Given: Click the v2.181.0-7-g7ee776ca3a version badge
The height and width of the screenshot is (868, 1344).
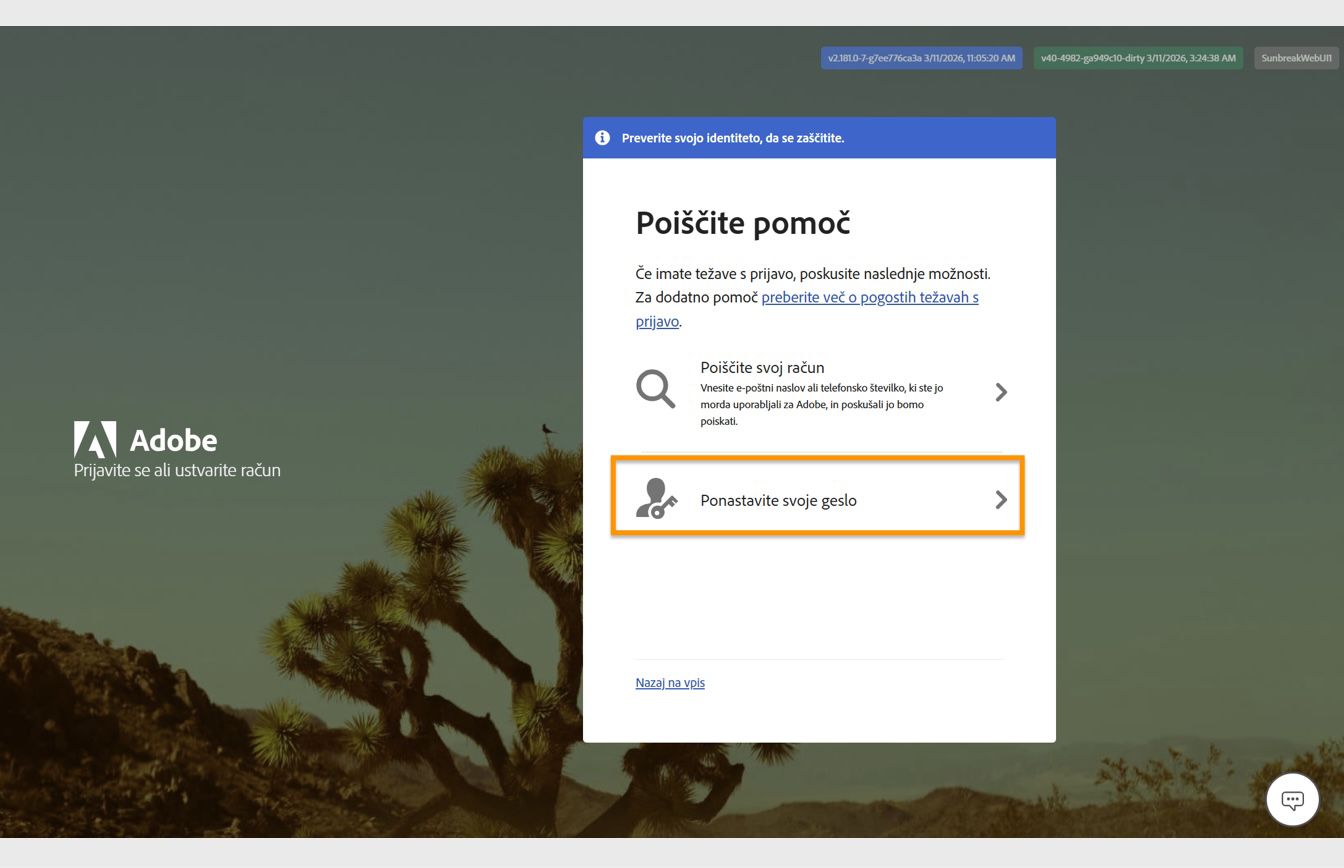Looking at the screenshot, I should [920, 57].
